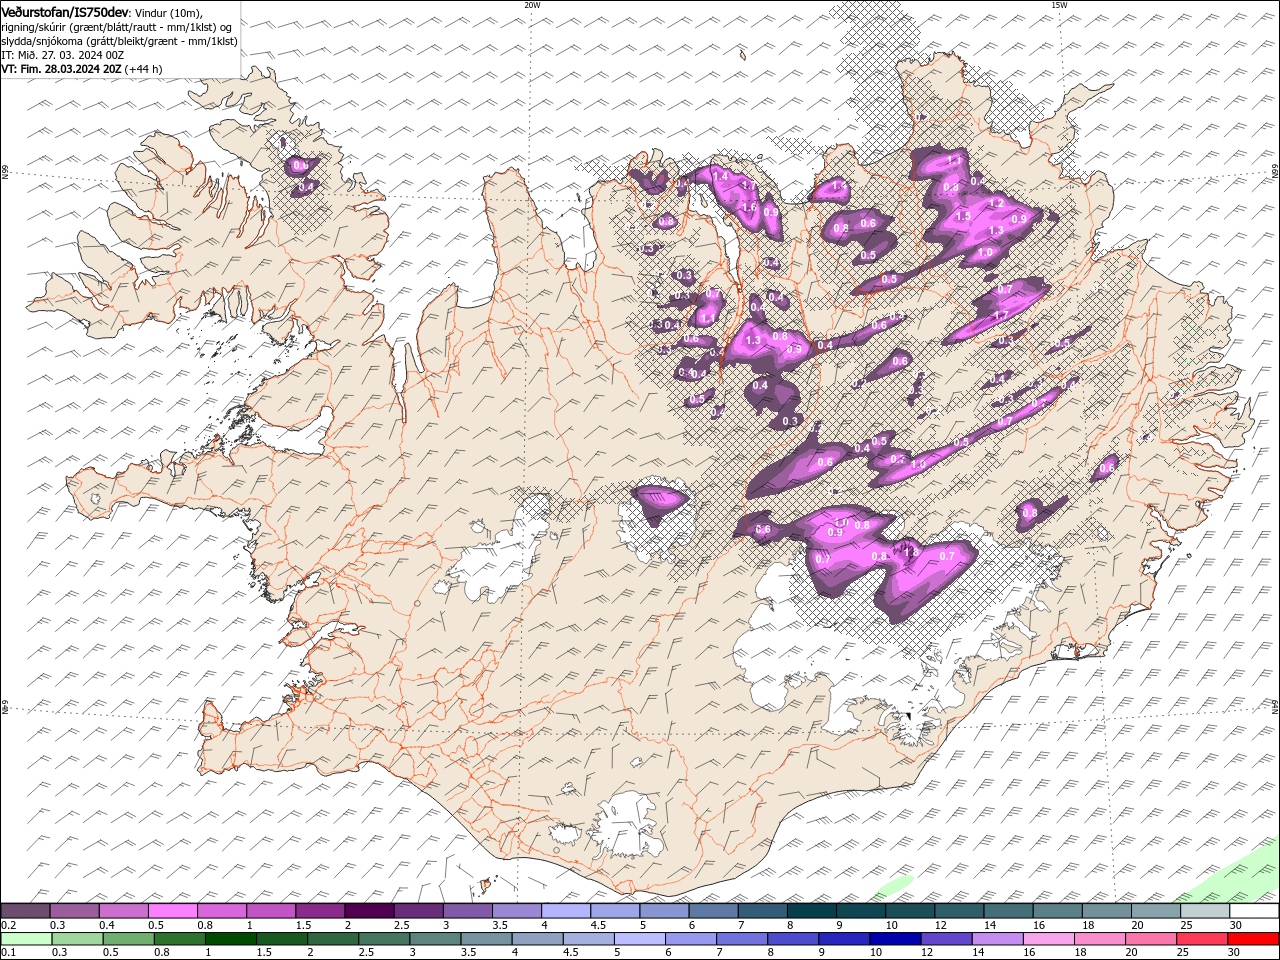This screenshot has width=1280, height=960.
Task: Select the 'IT: Mið. 27. 03. 2024 00Z' line
Action: (x=63, y=54)
